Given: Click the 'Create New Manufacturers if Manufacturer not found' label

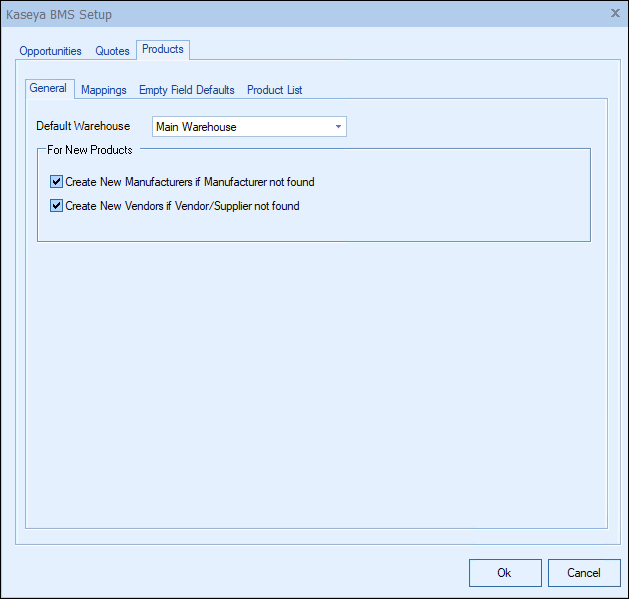Looking at the screenshot, I should 190,182.
